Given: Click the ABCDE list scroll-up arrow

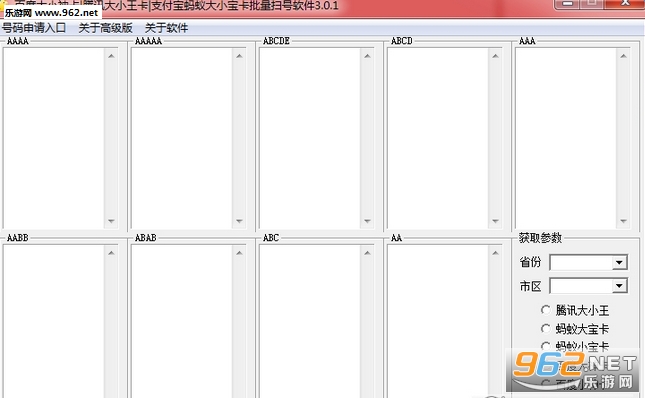Looking at the screenshot, I should point(367,56).
